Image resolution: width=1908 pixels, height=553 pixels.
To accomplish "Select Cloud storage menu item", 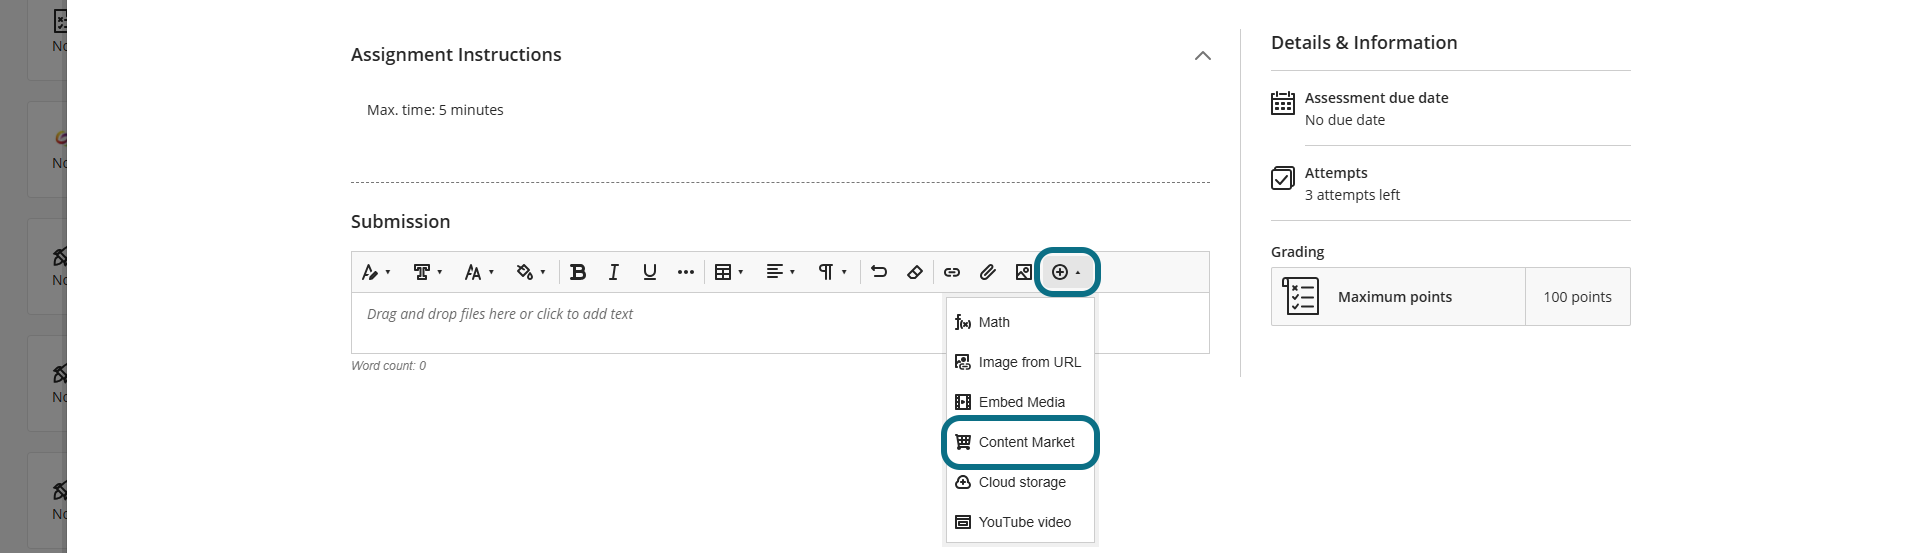I will pyautogui.click(x=1021, y=482).
